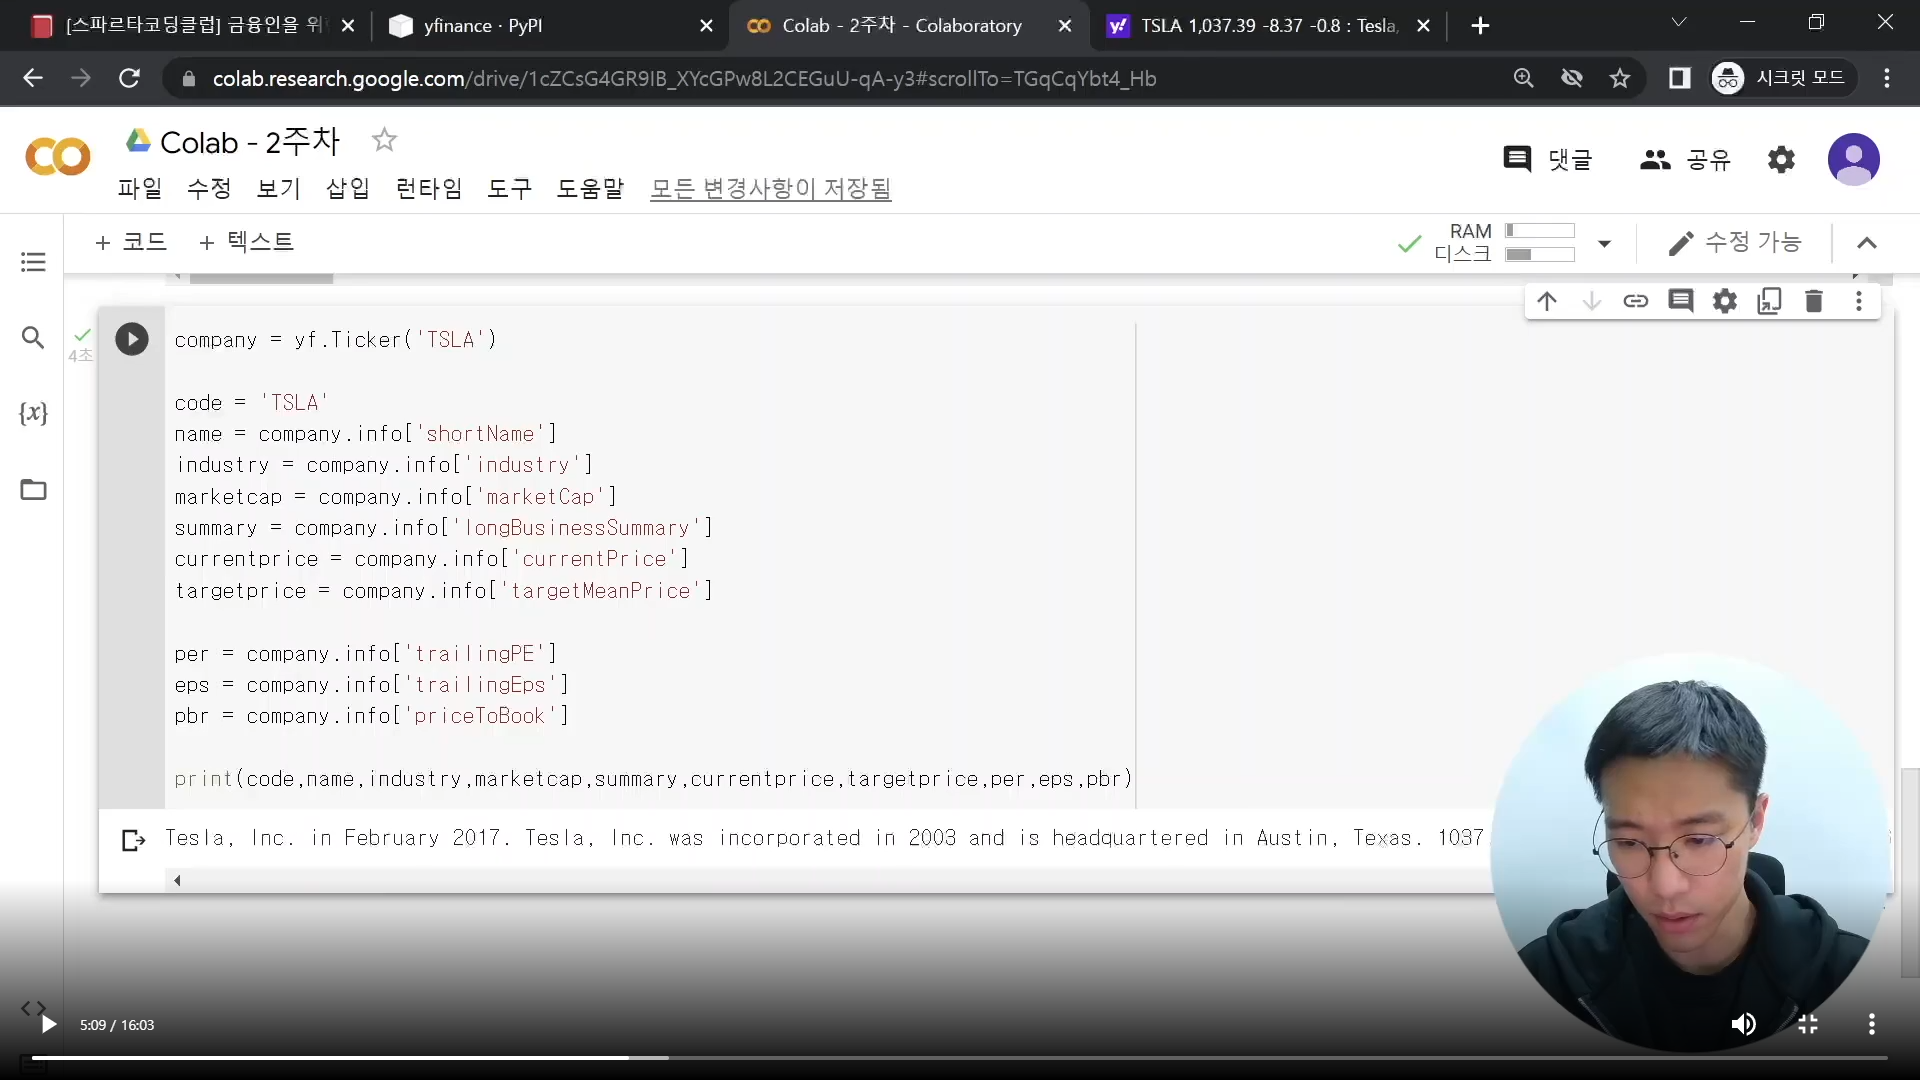Seek the video progress bar
Image resolution: width=1920 pixels, height=1080 pixels.
959,1057
